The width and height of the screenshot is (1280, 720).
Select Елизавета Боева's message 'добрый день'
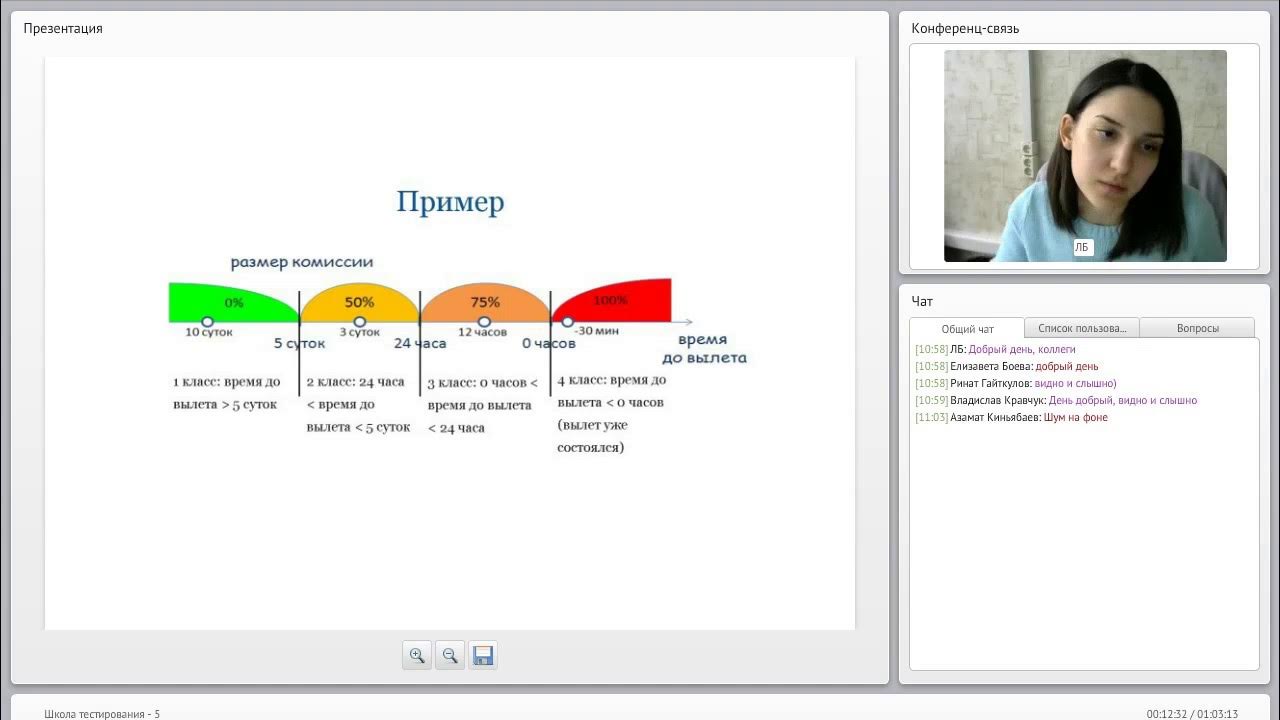point(1066,366)
